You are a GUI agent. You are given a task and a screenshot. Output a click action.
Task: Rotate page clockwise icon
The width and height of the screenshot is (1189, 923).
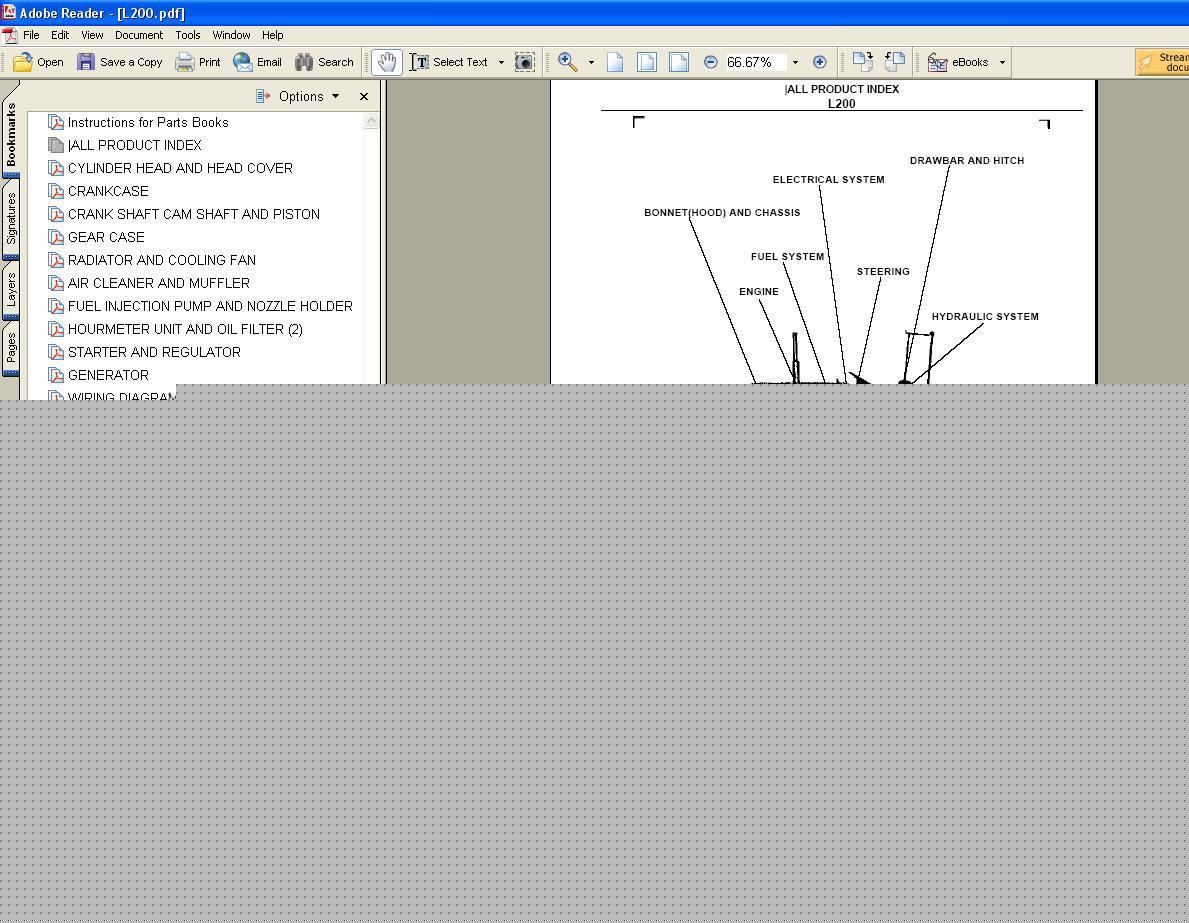point(863,62)
